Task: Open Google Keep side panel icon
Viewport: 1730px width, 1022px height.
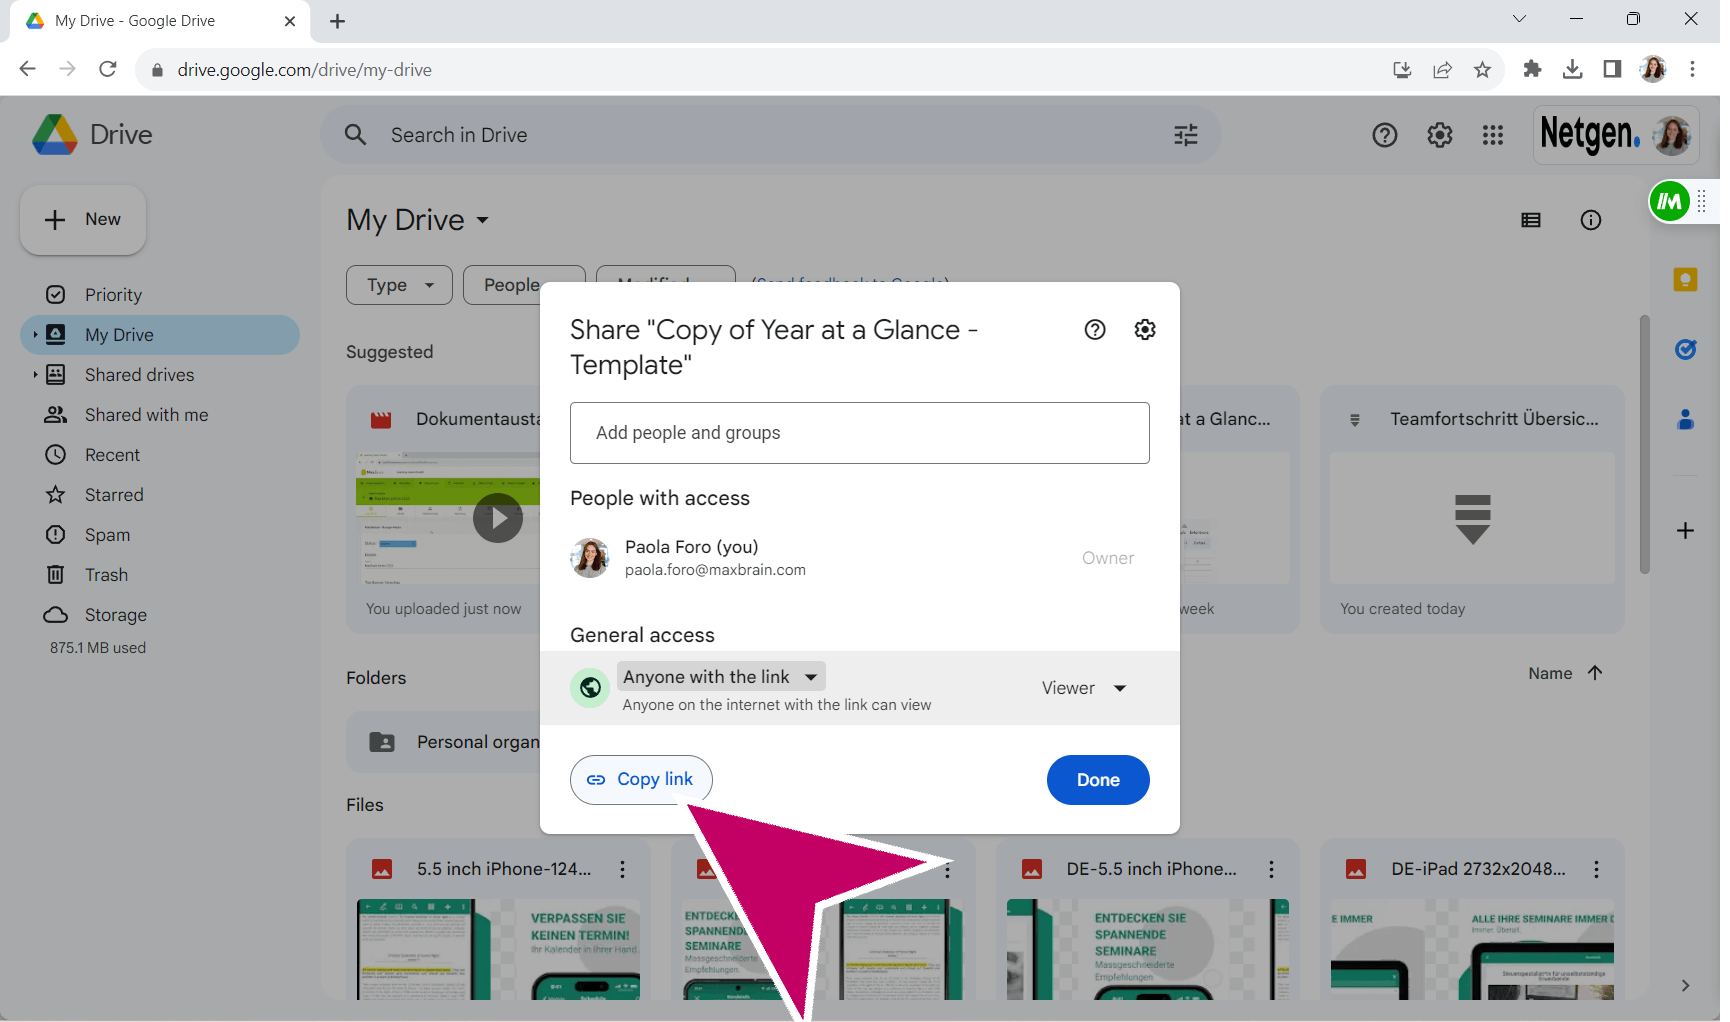Action: pos(1686,280)
